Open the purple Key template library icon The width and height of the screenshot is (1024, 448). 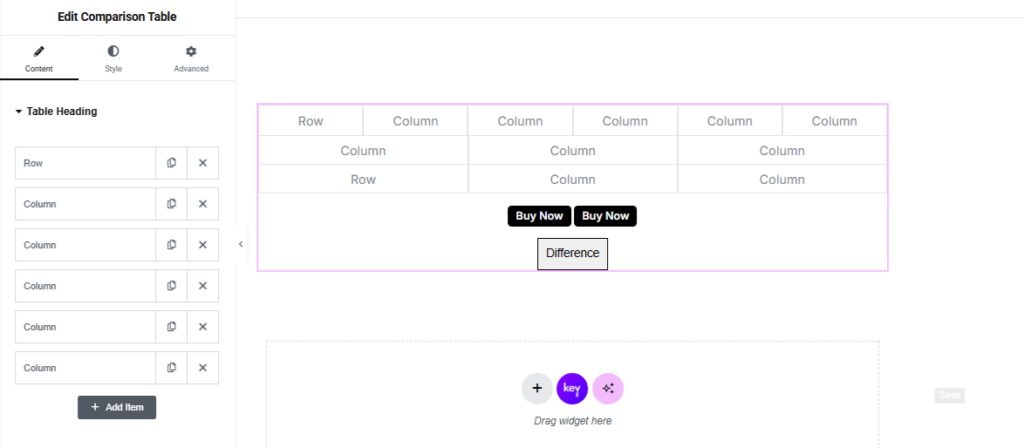tap(572, 389)
